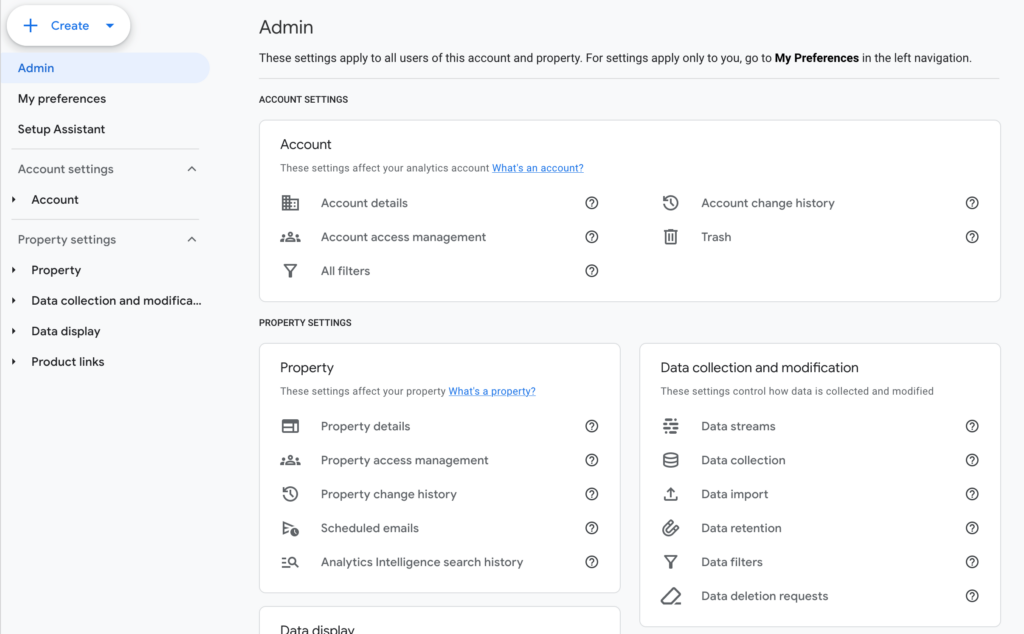Select Account item in sidebar tree
This screenshot has width=1024, height=634.
click(x=55, y=200)
